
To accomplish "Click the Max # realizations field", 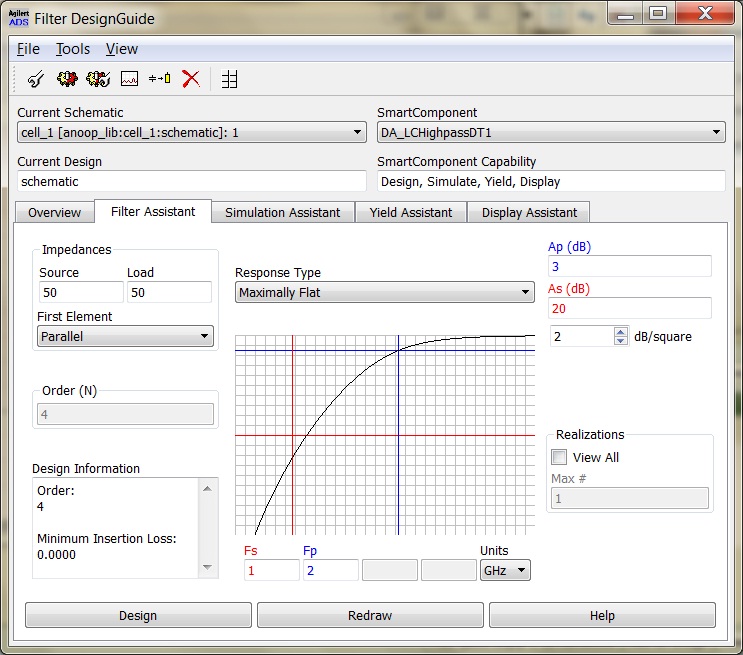I will [x=630, y=499].
